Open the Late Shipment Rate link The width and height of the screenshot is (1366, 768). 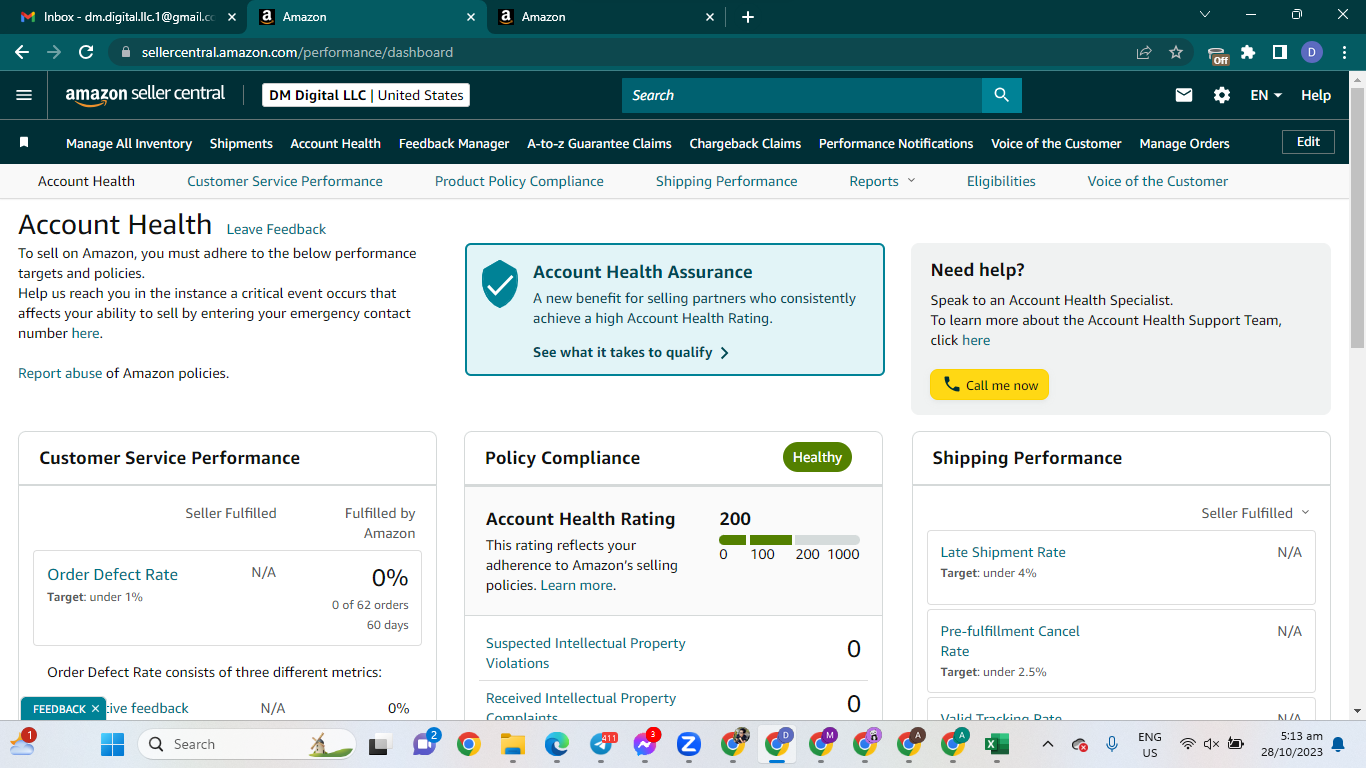(1003, 552)
